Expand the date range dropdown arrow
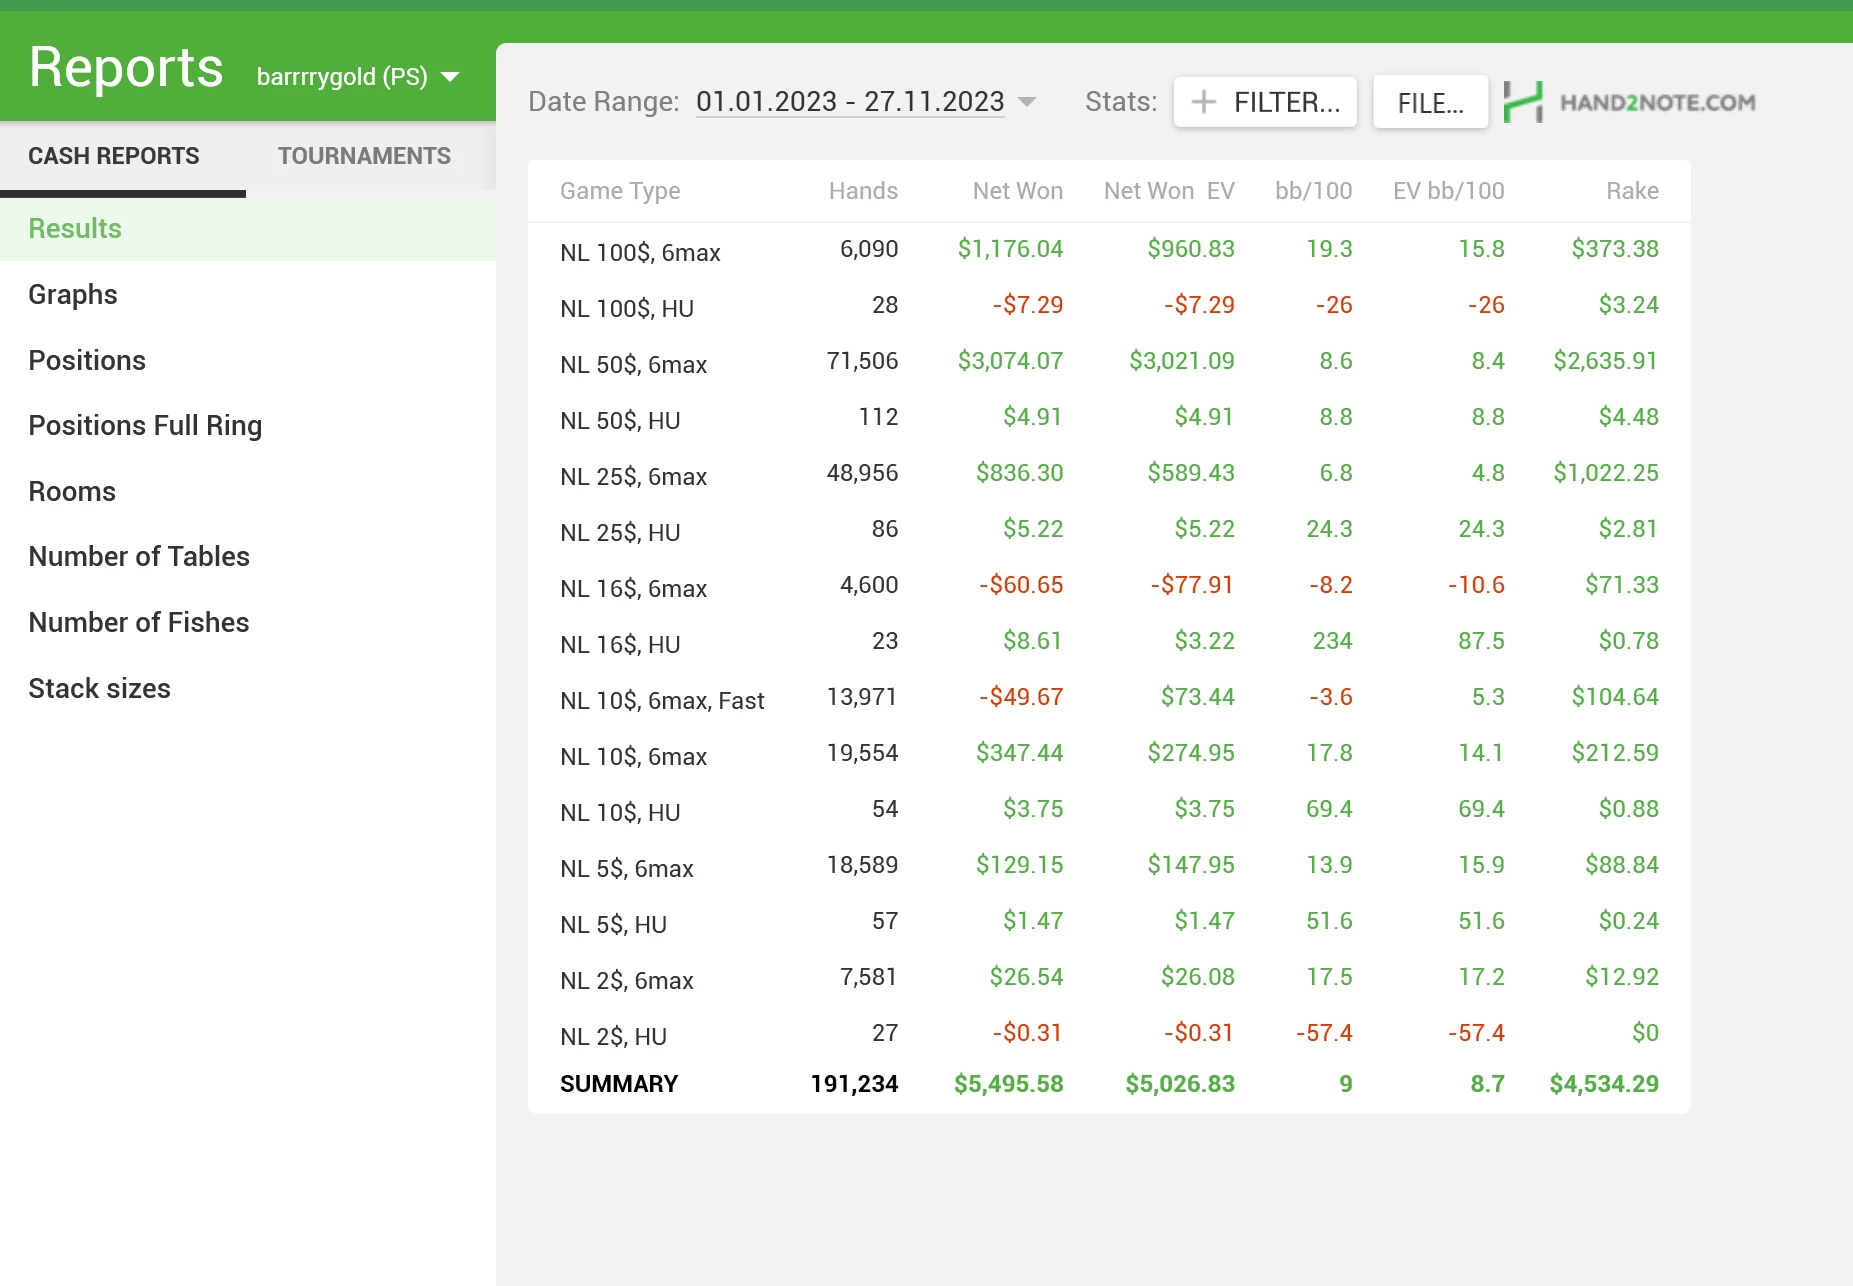Screen dimensions: 1853x1286 pos(1026,102)
